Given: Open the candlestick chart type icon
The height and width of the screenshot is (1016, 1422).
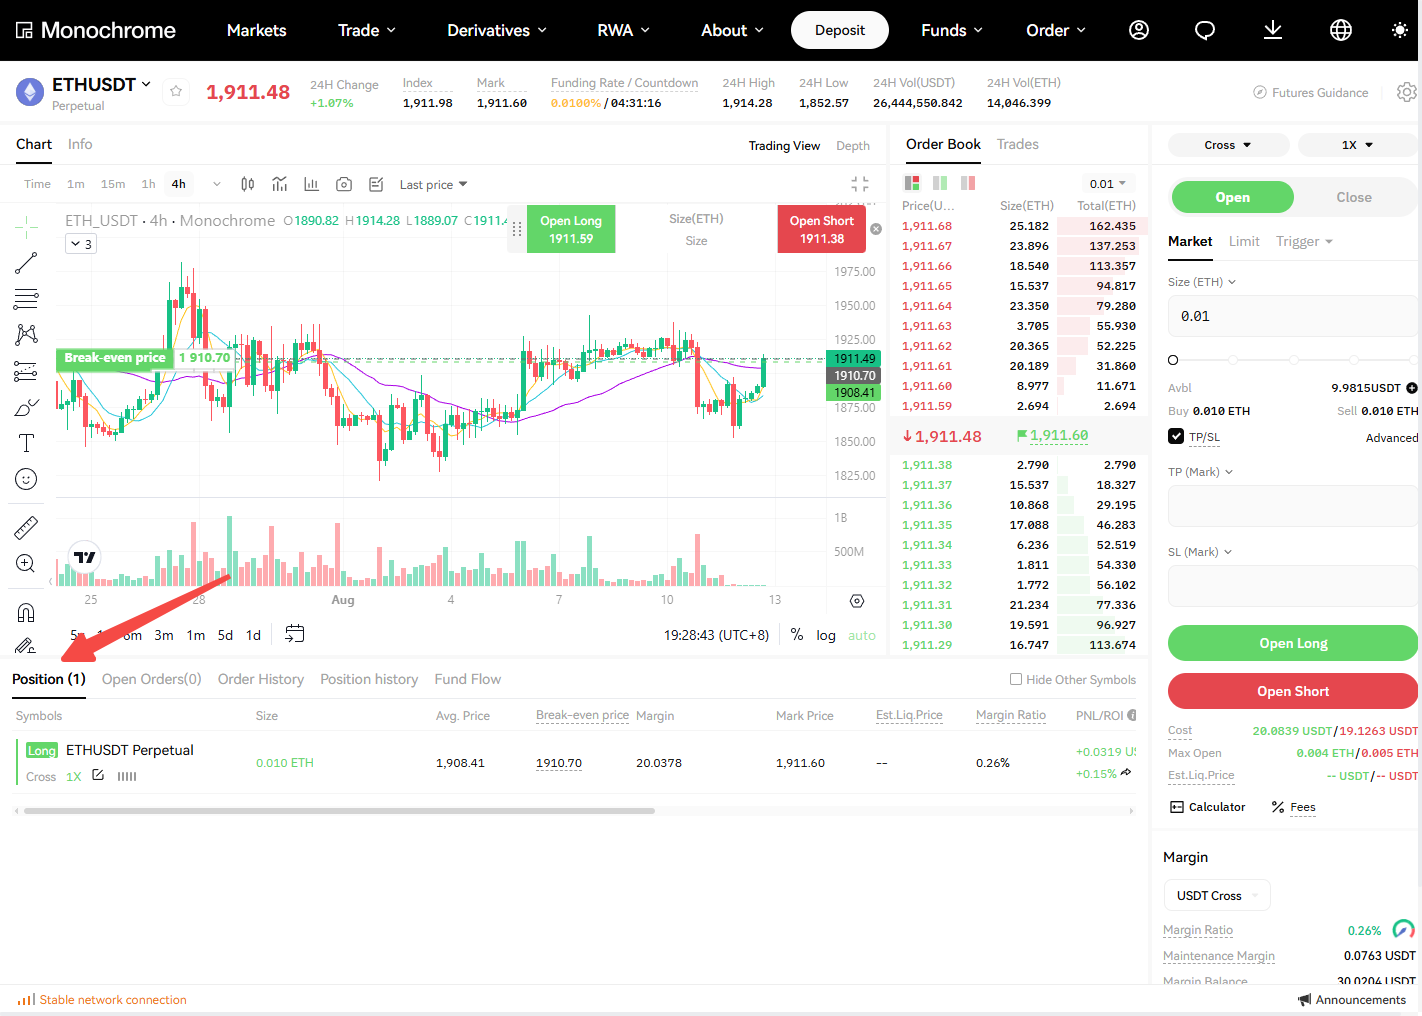Looking at the screenshot, I should (248, 184).
